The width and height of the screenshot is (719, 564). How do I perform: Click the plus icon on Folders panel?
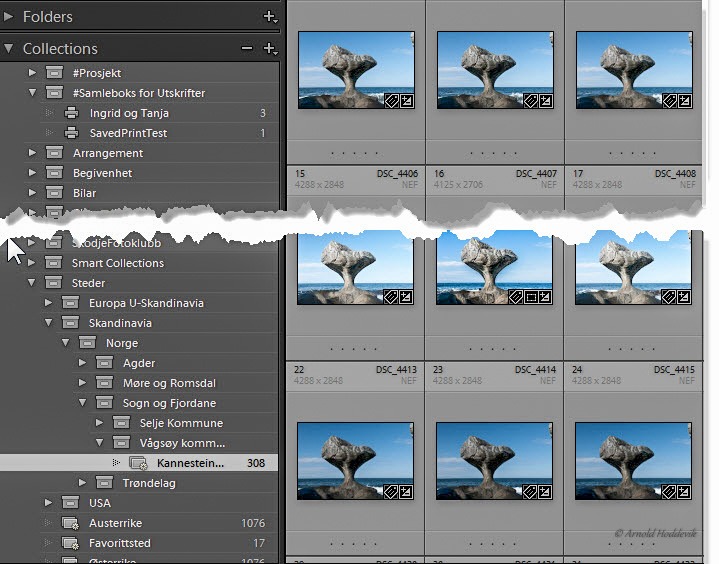pyautogui.click(x=270, y=17)
